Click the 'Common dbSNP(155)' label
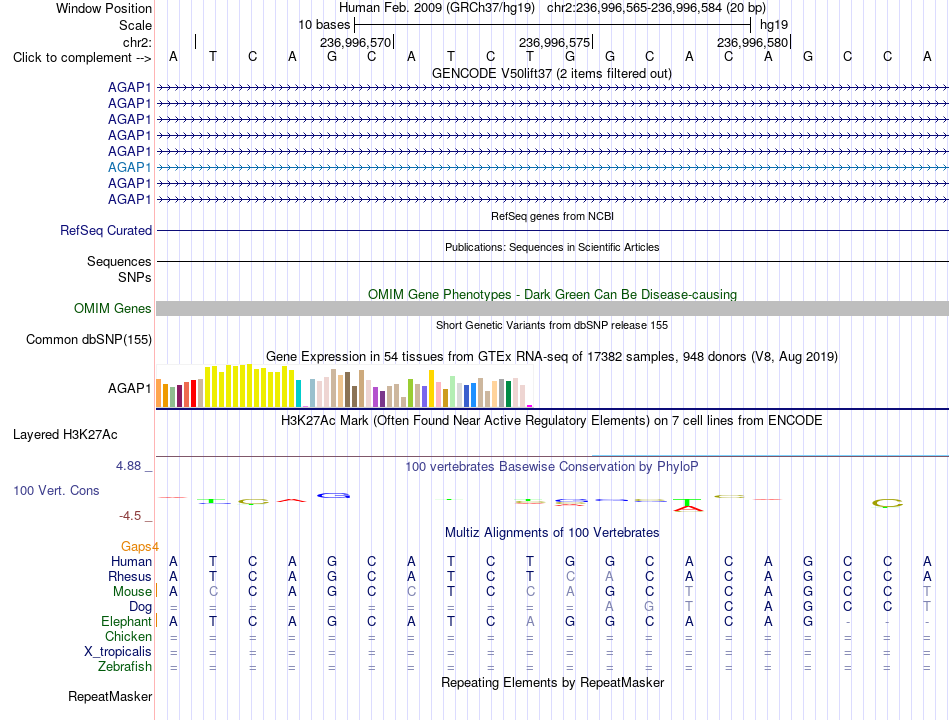Image resolution: width=950 pixels, height=720 pixels. pos(88,339)
